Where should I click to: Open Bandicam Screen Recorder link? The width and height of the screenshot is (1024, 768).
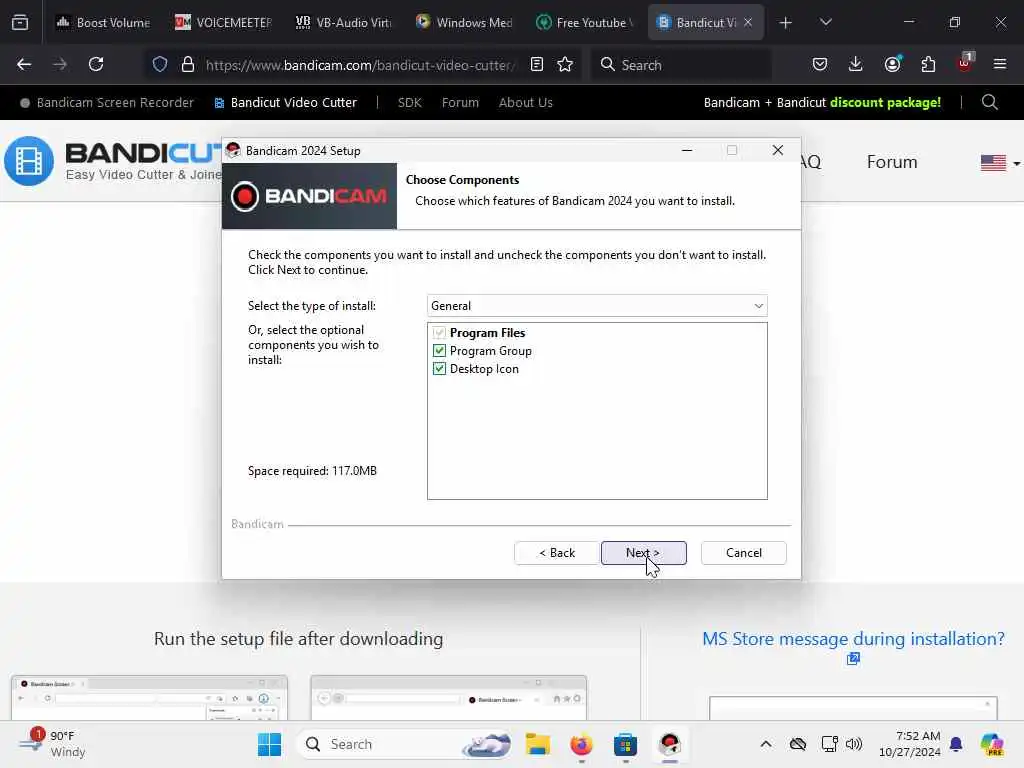107,103
